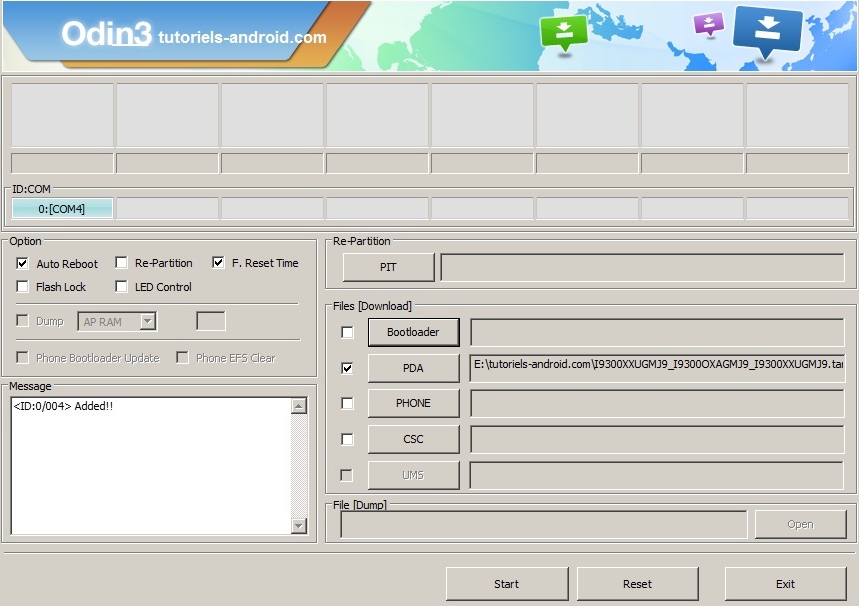Viewport: 859px width, 606px height.
Task: Exit the Odin3 application
Action: 785,584
